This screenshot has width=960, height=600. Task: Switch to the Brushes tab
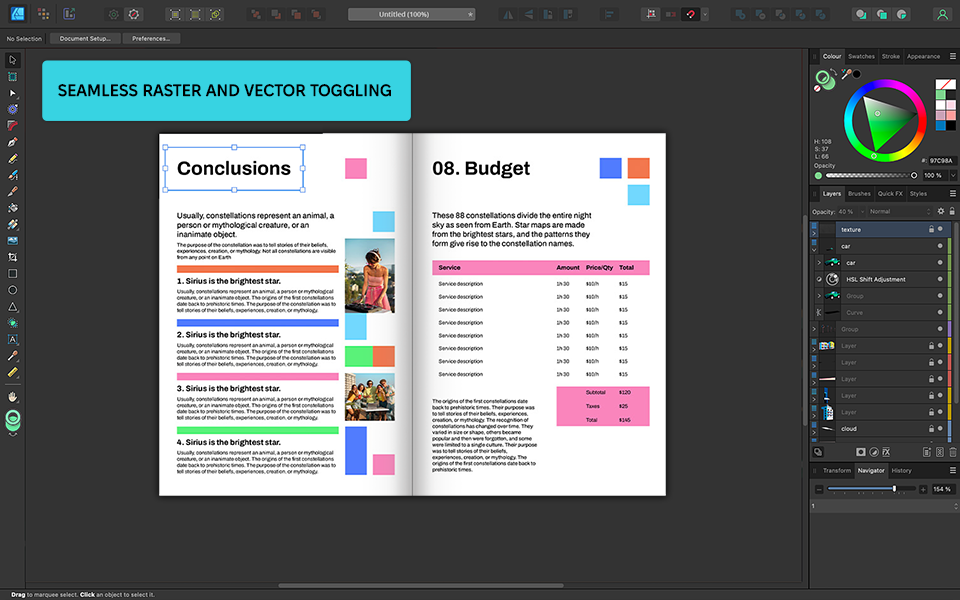point(859,193)
